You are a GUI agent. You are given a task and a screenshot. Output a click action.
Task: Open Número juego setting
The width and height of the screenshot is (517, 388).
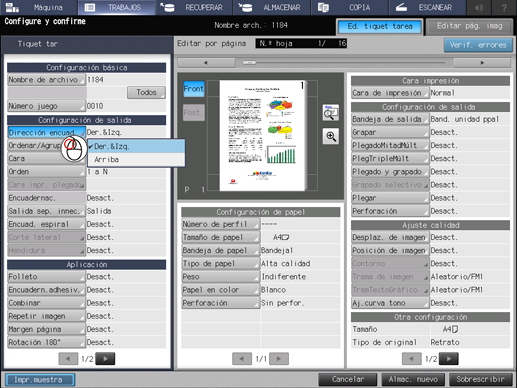pyautogui.click(x=46, y=106)
